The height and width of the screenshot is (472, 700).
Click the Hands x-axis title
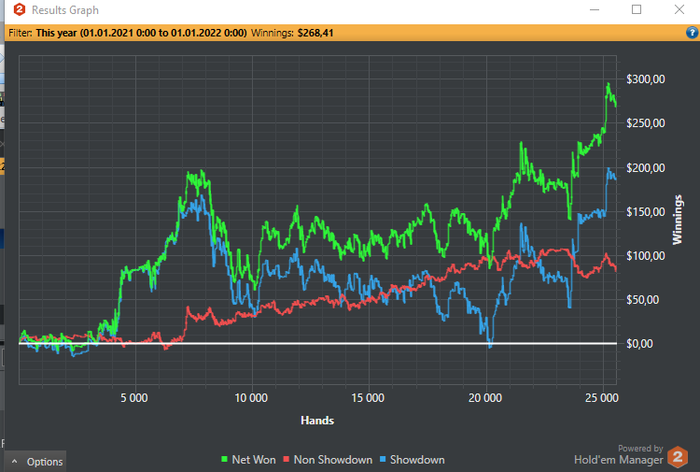(x=317, y=420)
